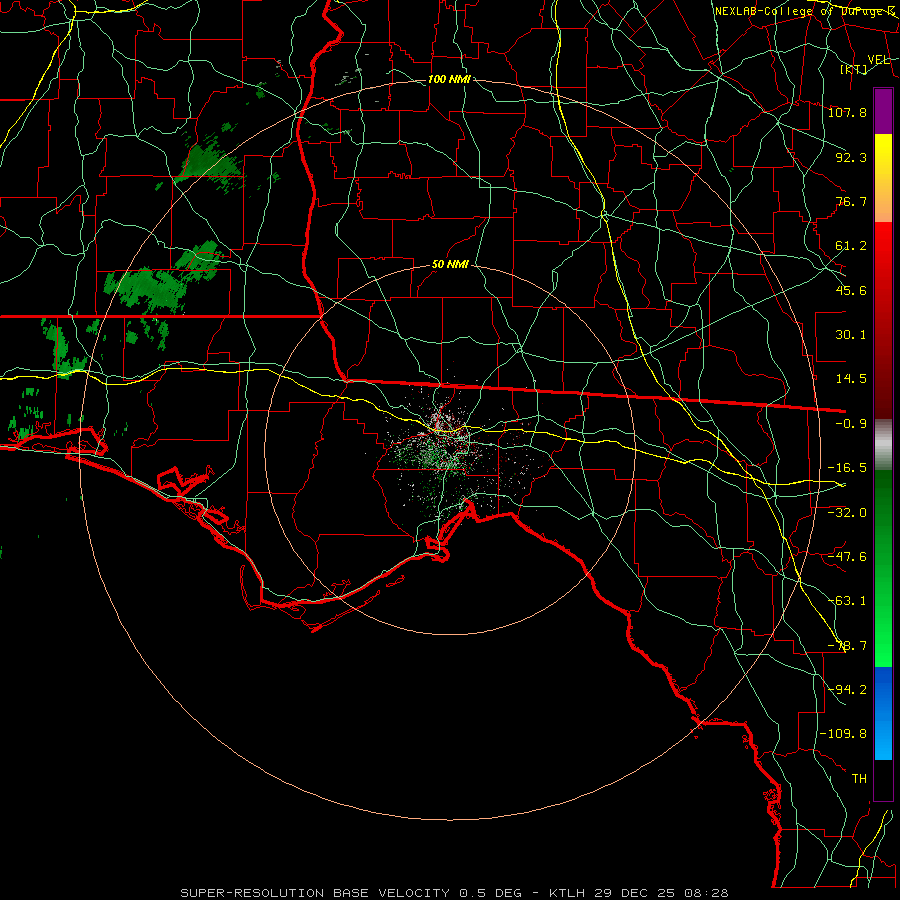This screenshot has width=900, height=900.
Task: Click the -47.6 velocity scale value
Action: point(847,557)
